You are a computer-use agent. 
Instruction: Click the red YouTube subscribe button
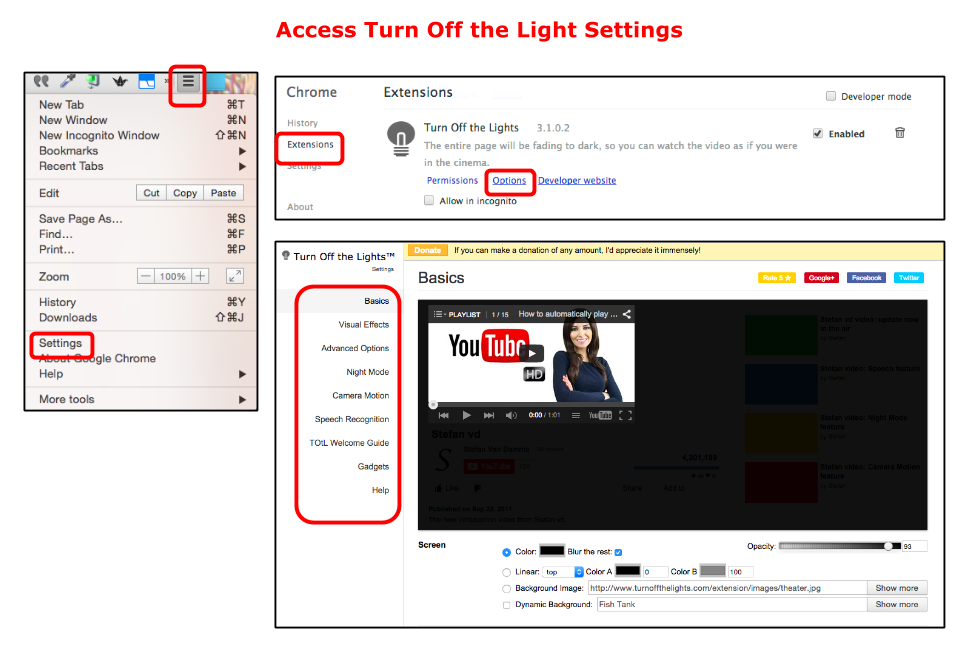(489, 467)
